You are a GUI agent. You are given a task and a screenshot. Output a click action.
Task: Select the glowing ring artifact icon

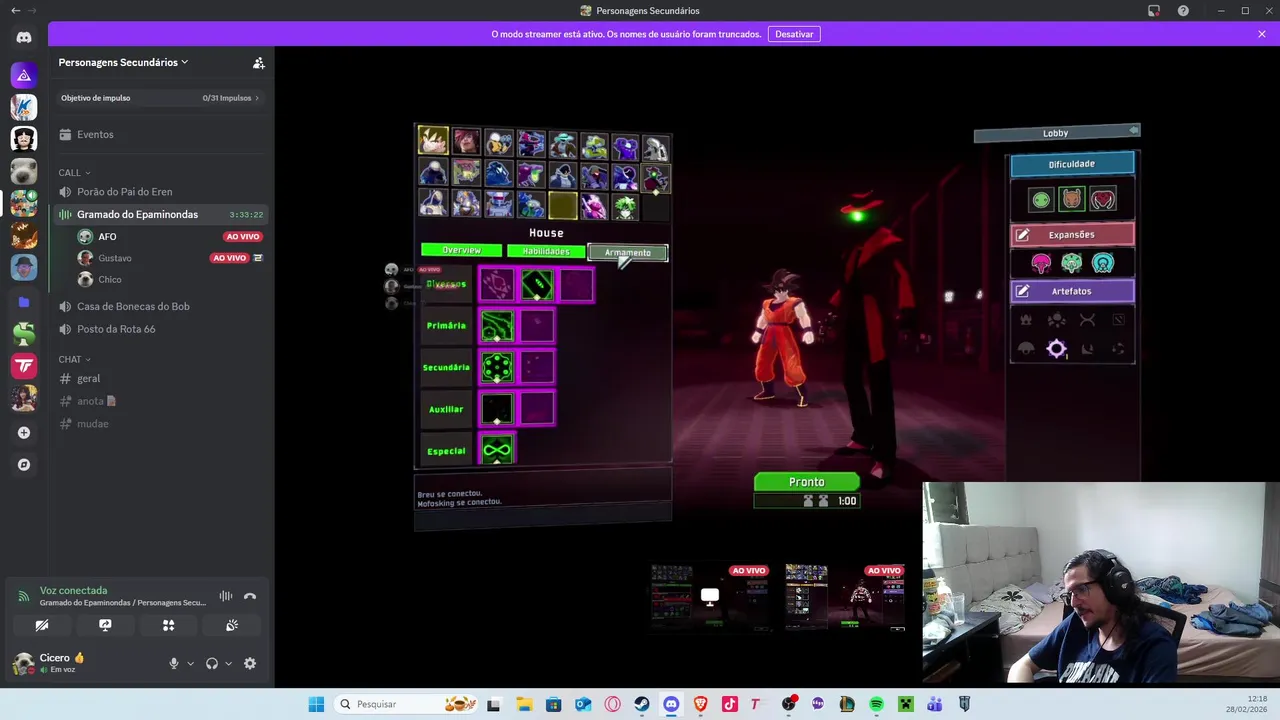(1056, 348)
